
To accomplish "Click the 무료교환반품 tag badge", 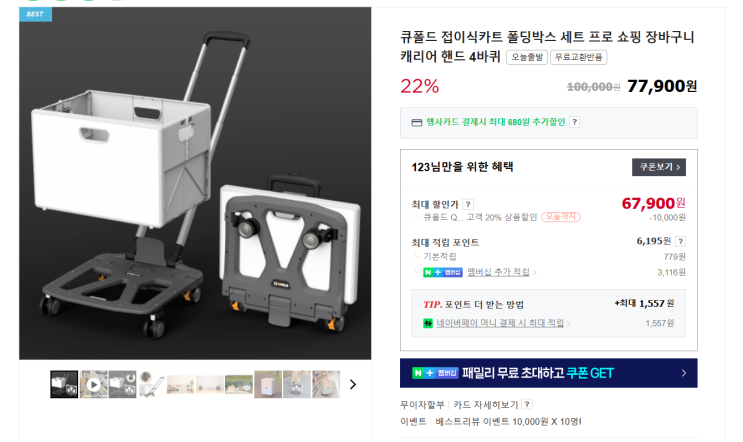I will [579, 57].
